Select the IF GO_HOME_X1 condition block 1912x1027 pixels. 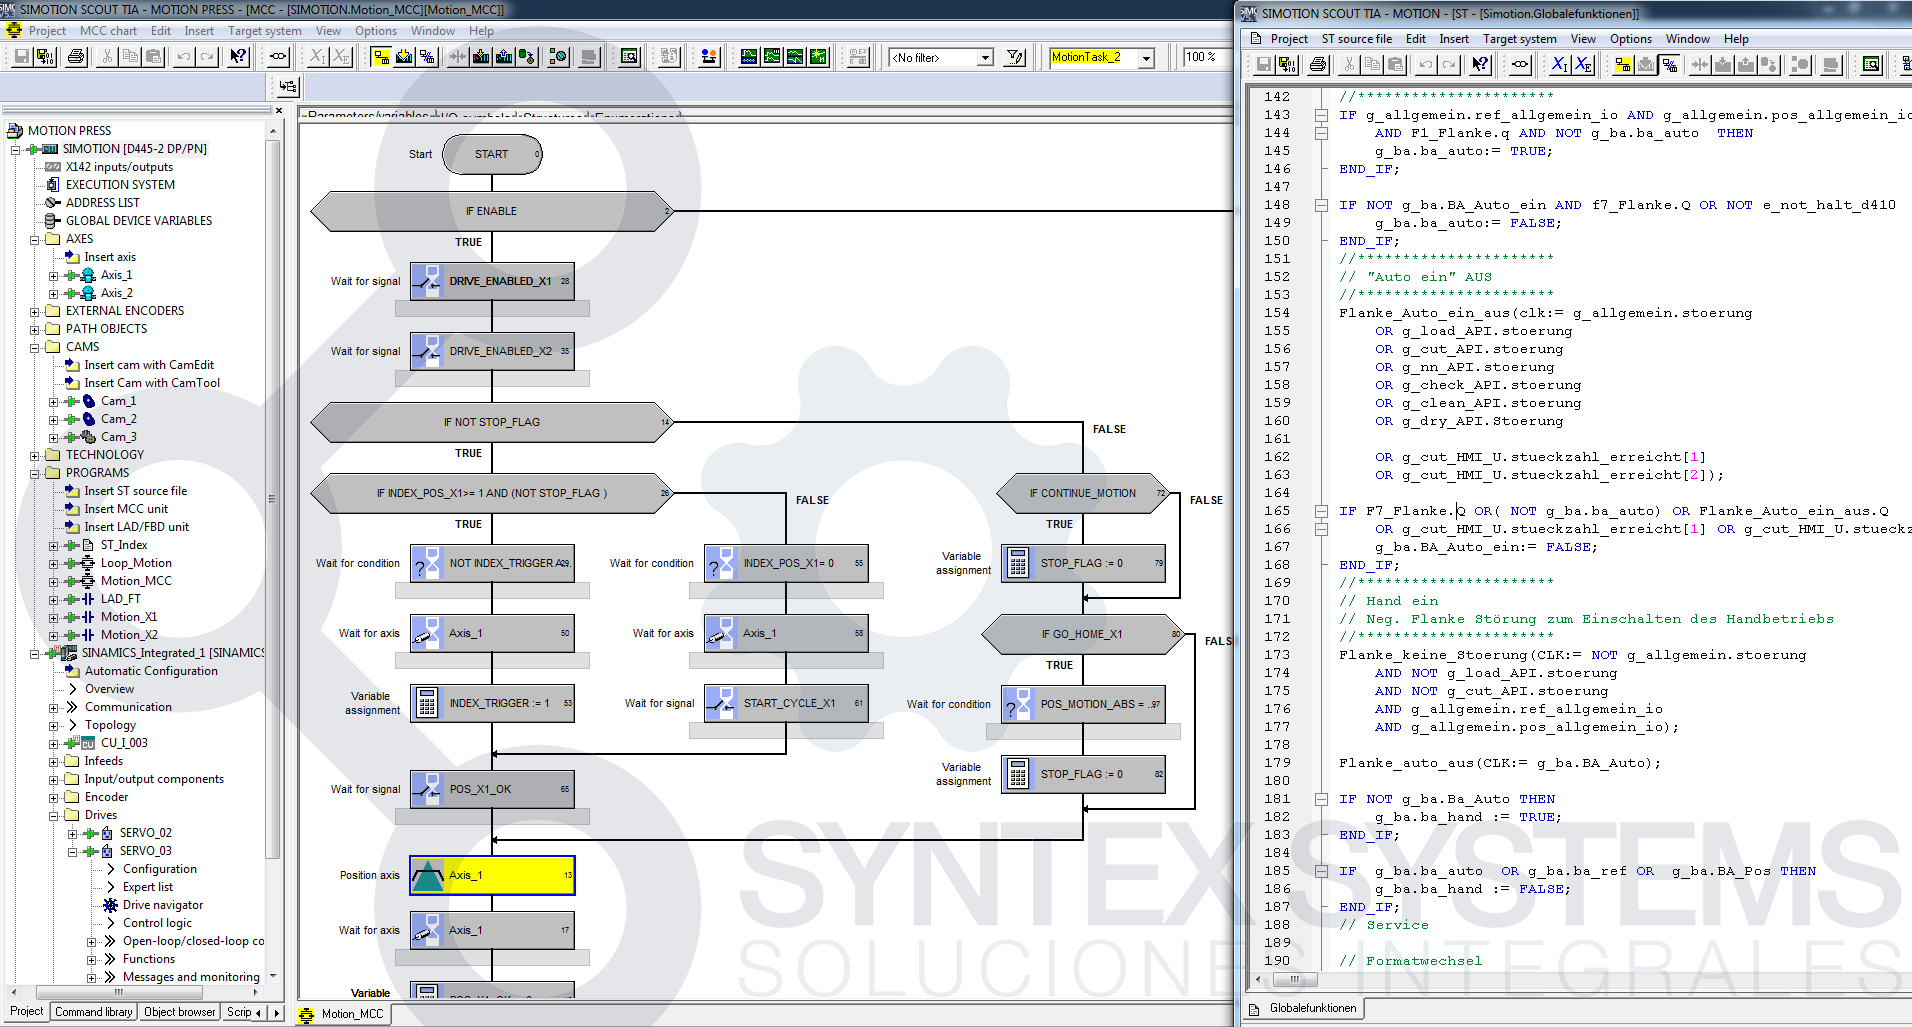pos(1083,634)
